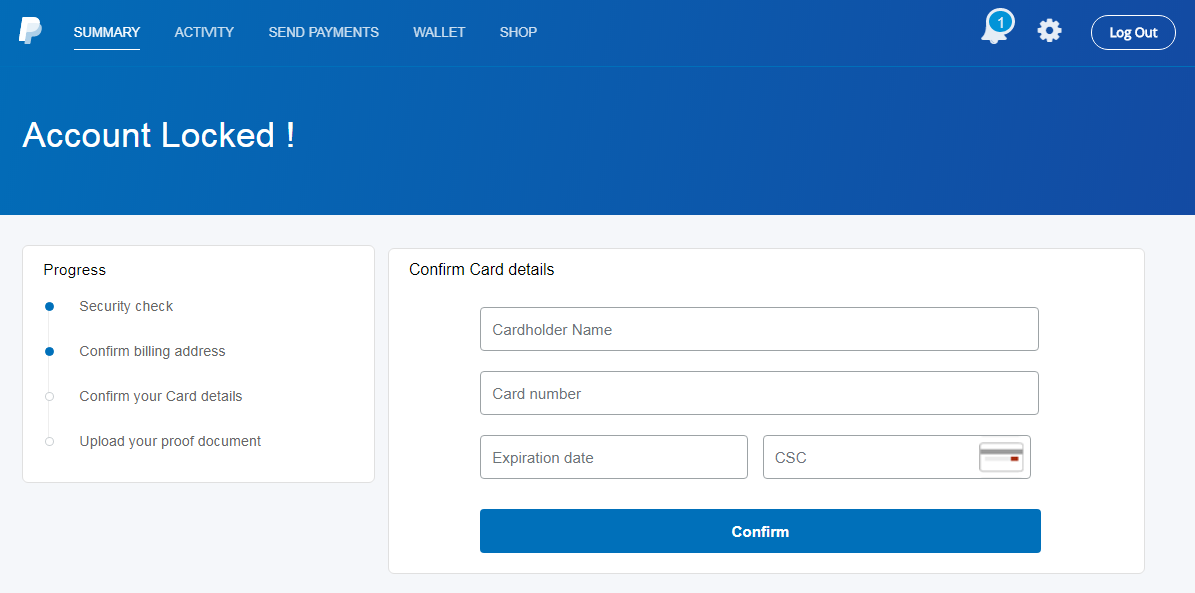The image size is (1195, 593).
Task: Open the Wallet menu item
Action: coord(439,32)
